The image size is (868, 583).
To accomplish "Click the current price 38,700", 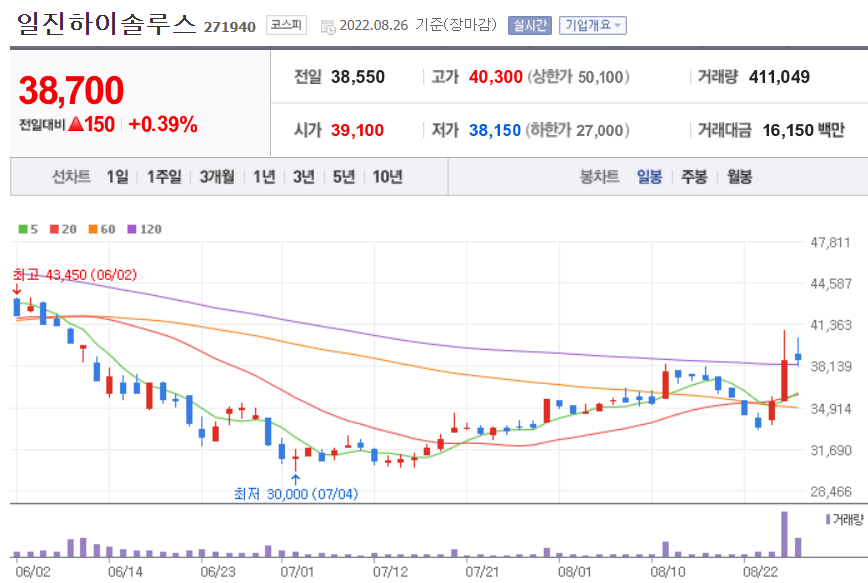I will coord(71,91).
